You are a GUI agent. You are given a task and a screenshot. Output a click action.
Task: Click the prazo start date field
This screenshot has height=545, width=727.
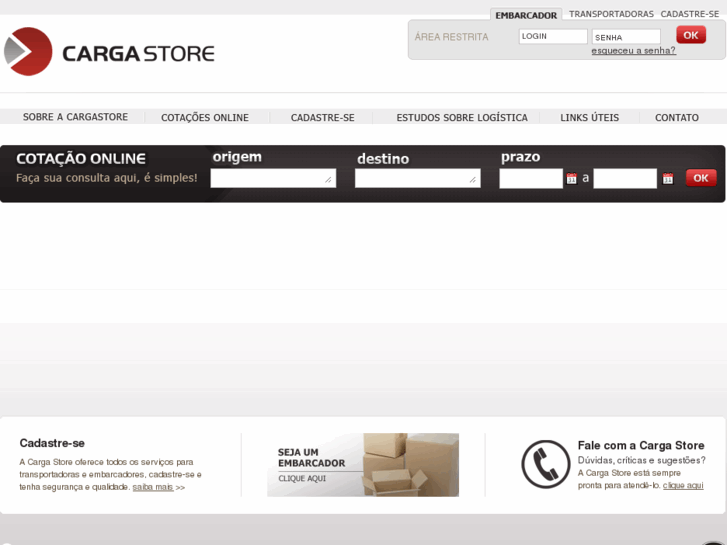click(x=531, y=179)
